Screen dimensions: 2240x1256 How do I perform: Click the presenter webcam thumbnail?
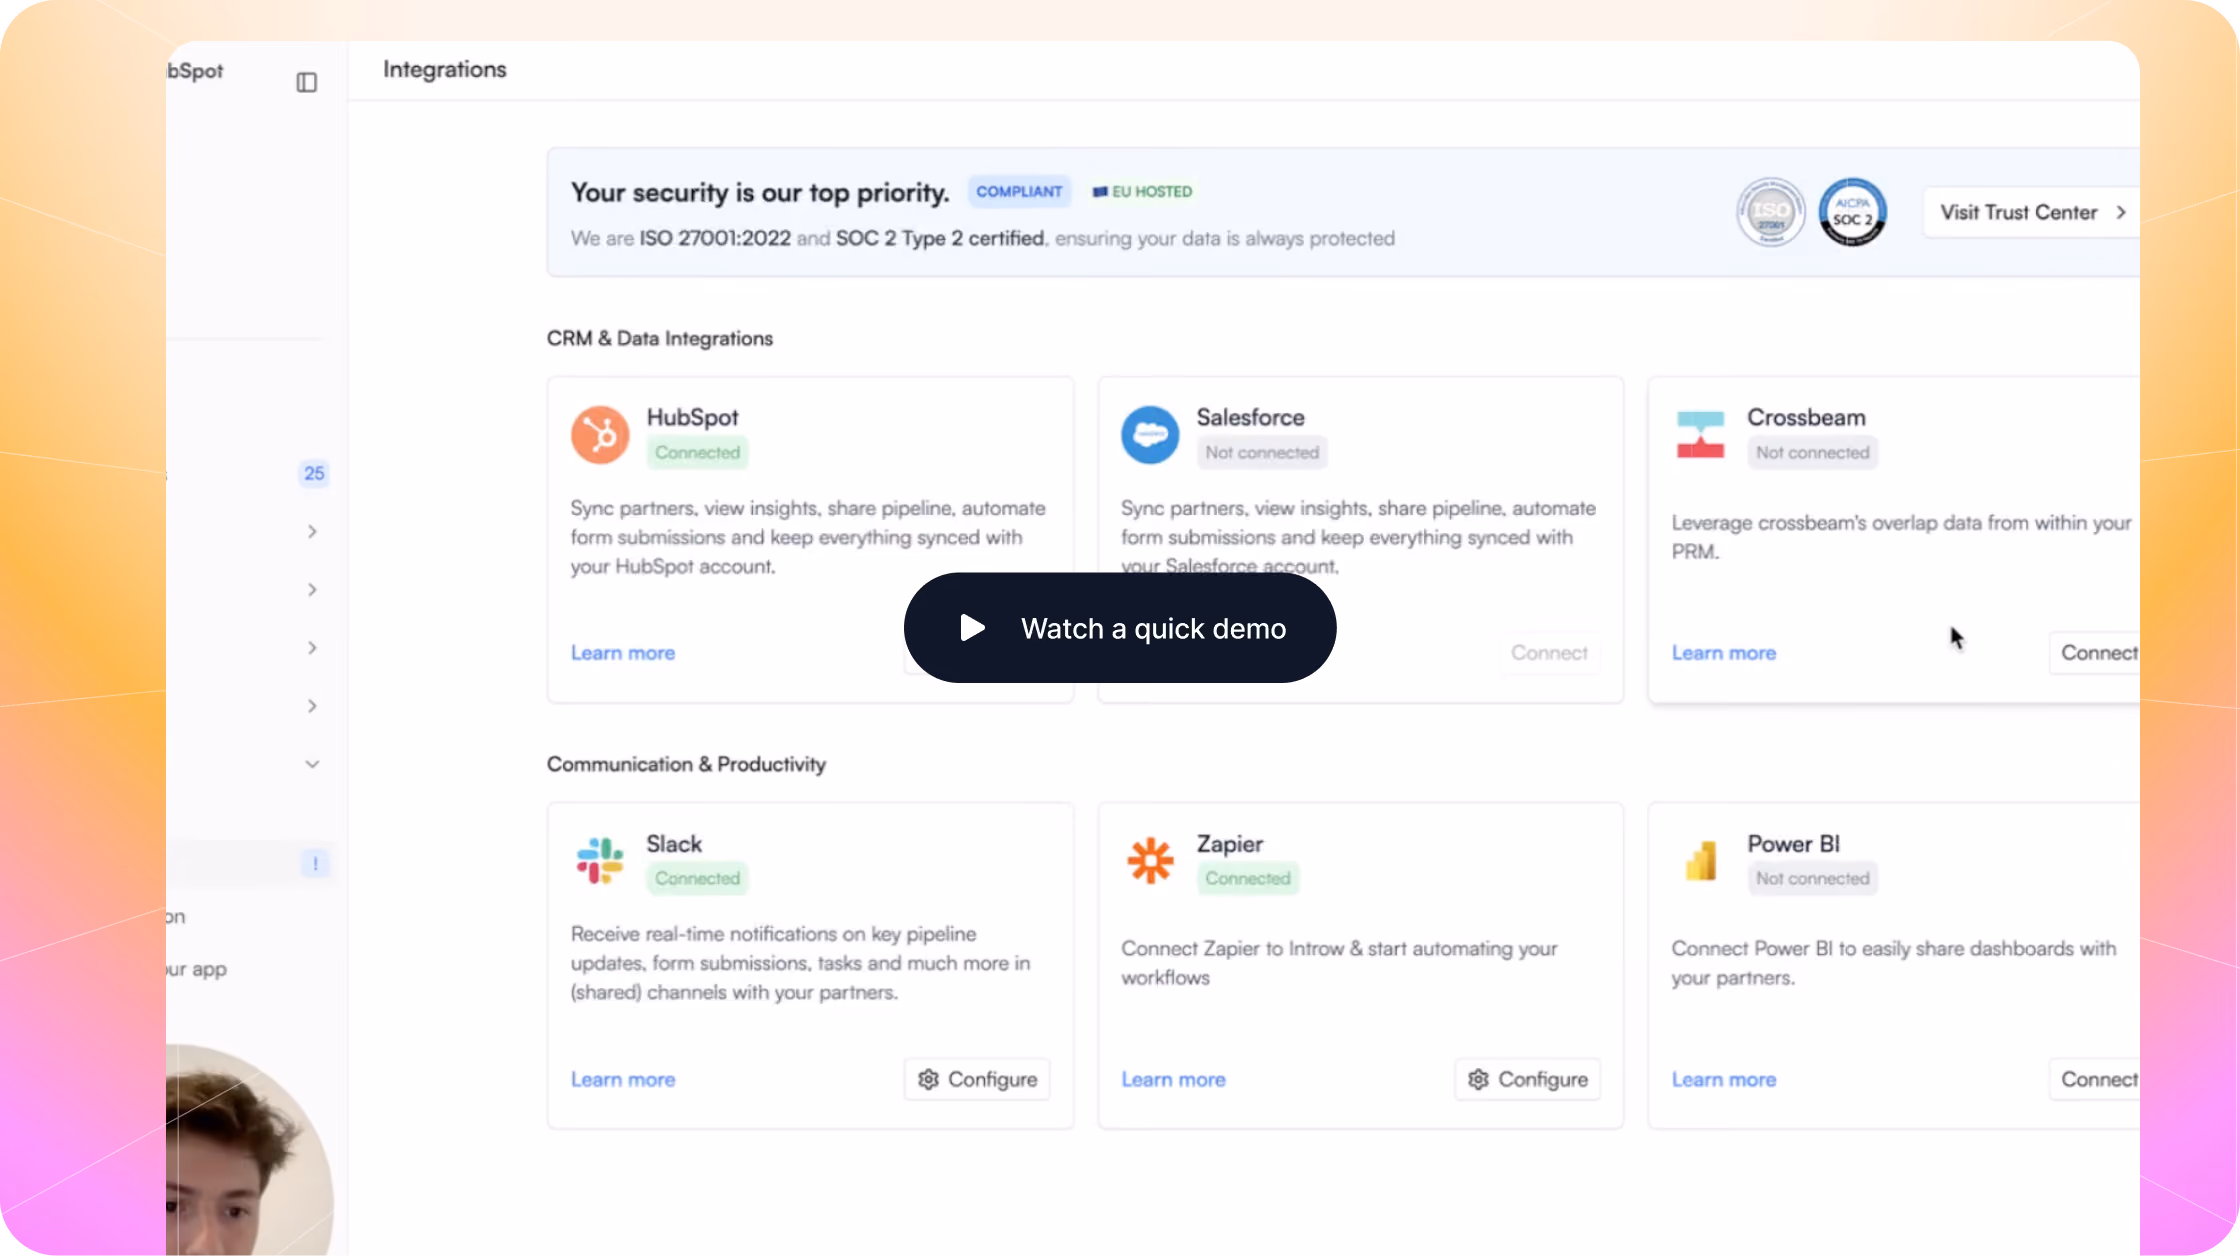coord(250,1150)
